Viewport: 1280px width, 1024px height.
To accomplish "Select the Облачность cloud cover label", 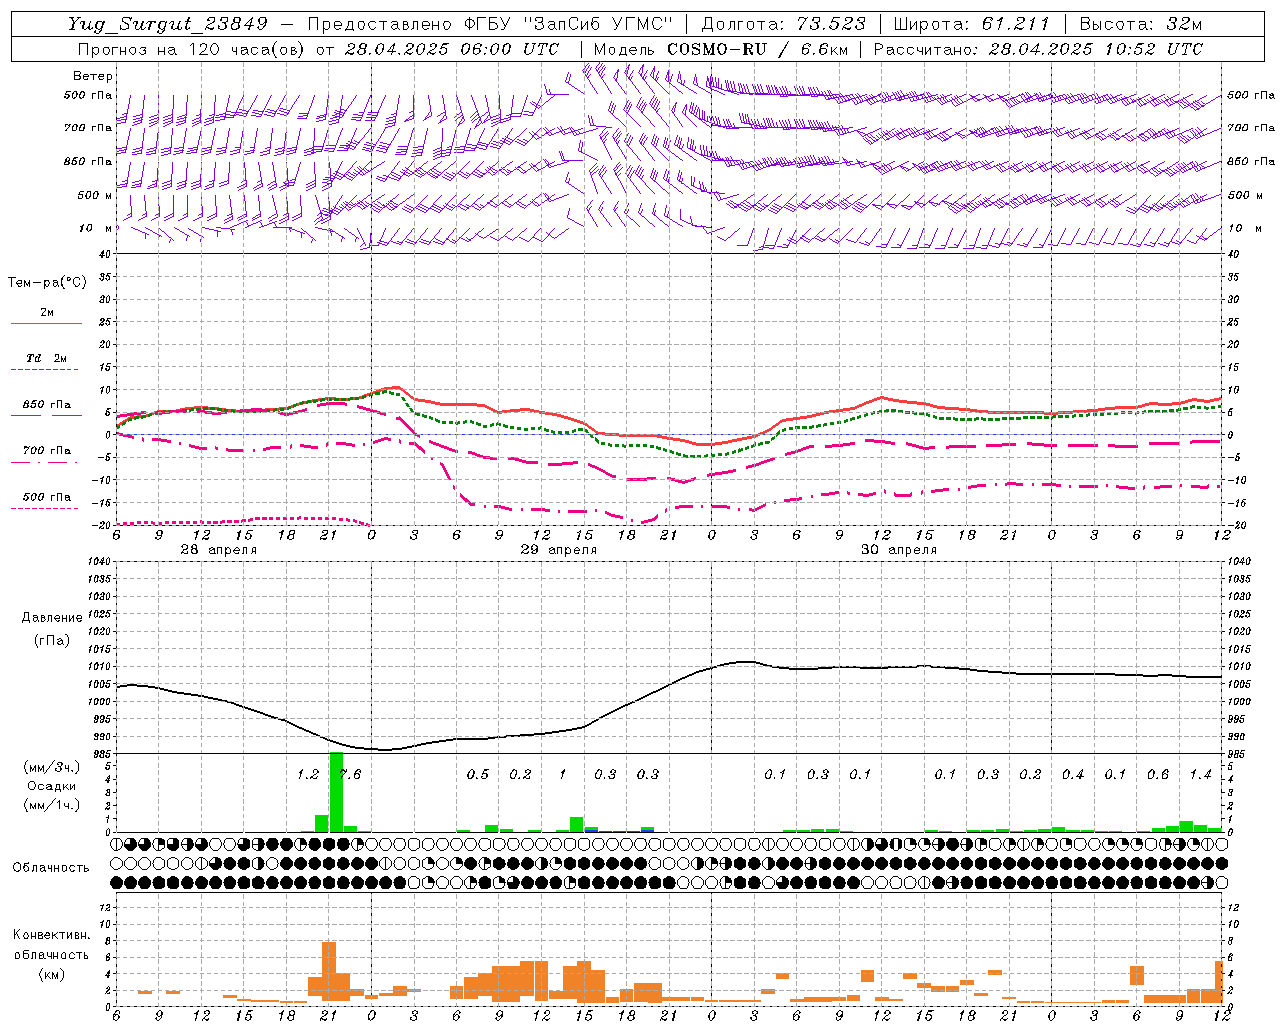I will 51,868.
